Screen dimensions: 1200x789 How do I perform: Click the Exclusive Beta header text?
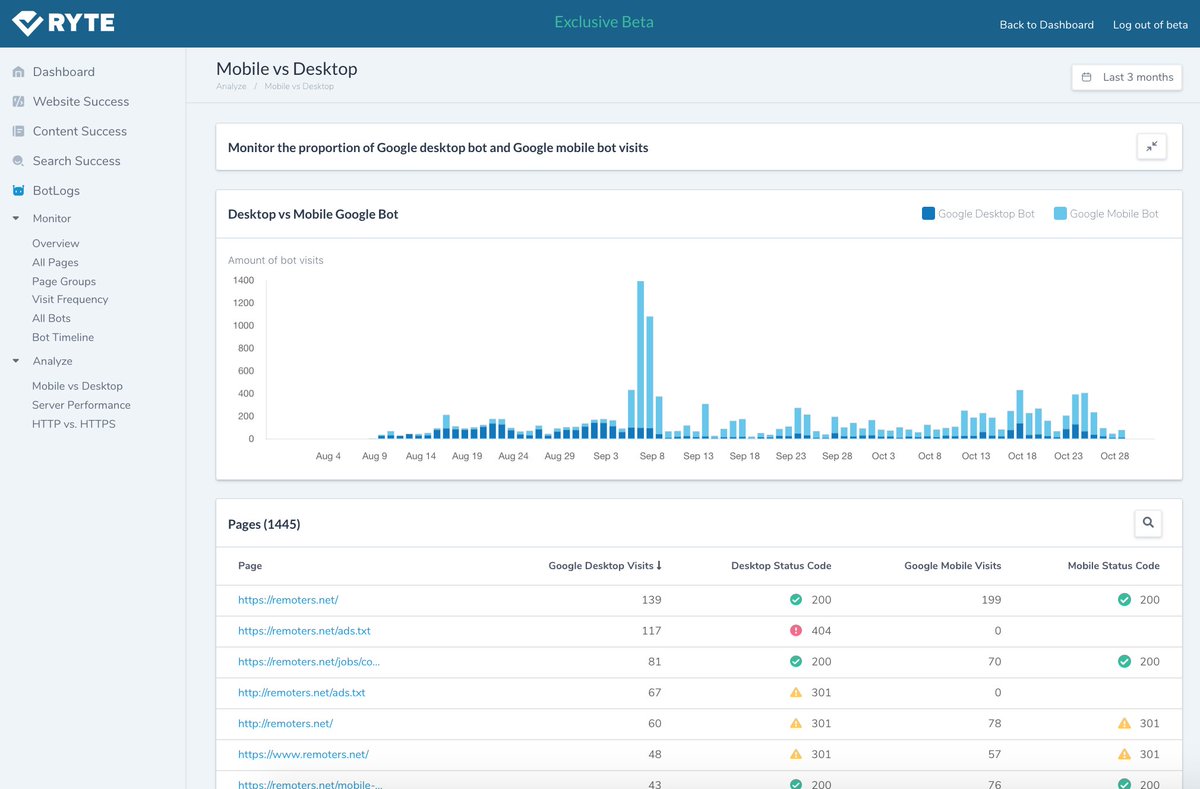click(x=604, y=22)
